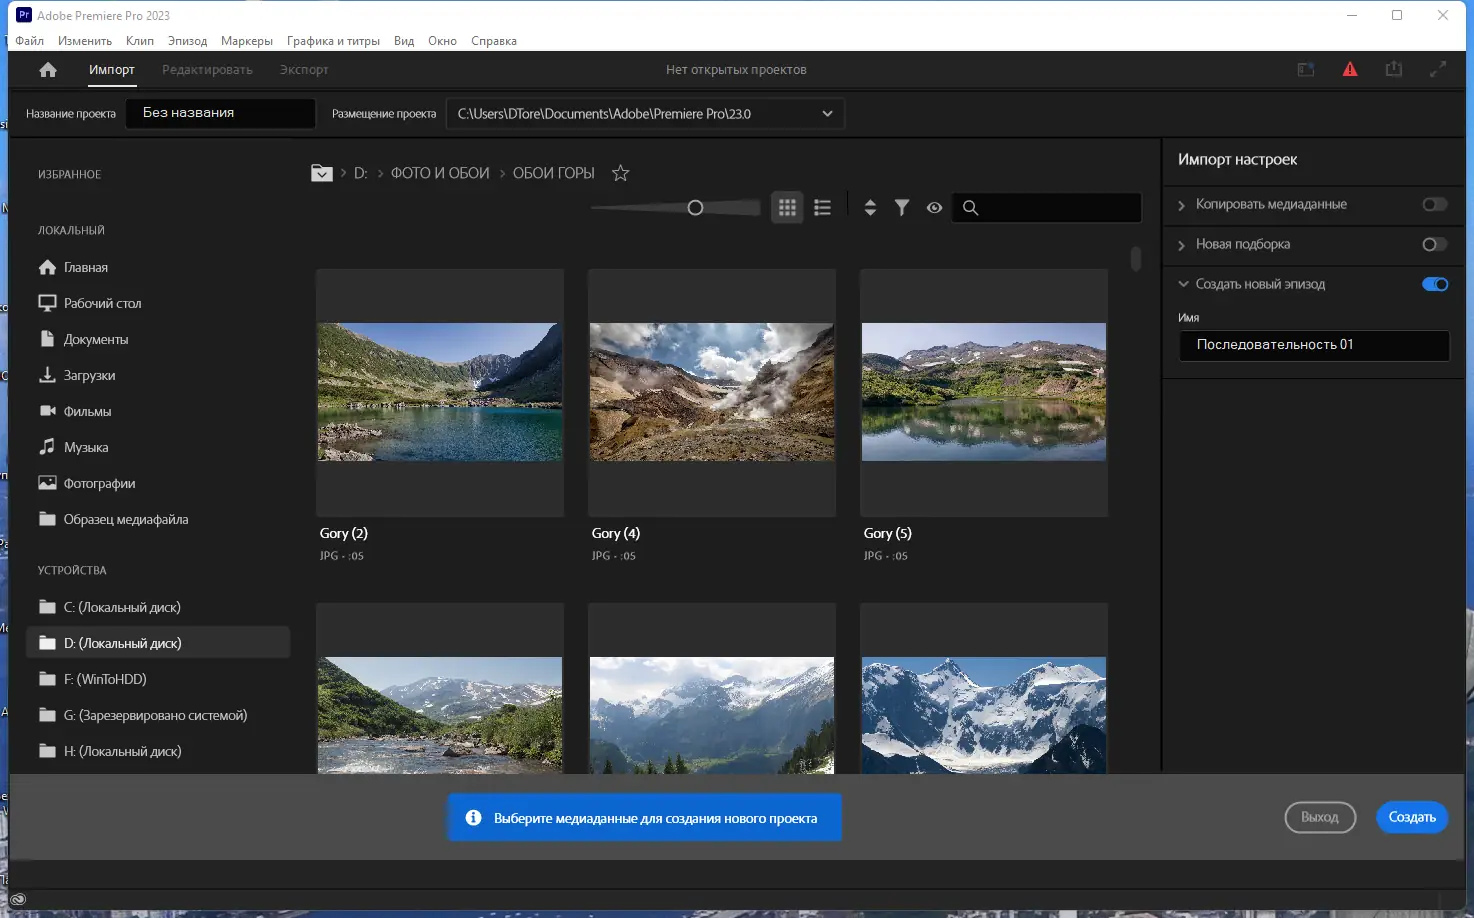Switch to the Экспорт tab
Viewport: 1474px width, 918px height.
[x=303, y=69]
